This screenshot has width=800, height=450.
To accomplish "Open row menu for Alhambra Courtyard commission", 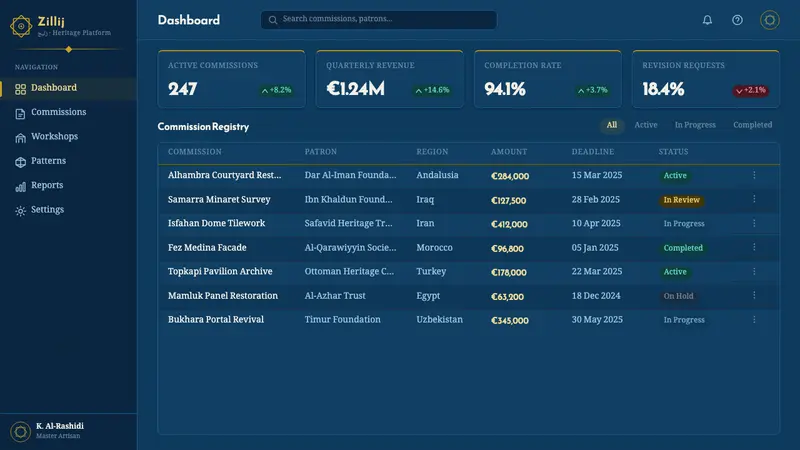I will (x=754, y=175).
